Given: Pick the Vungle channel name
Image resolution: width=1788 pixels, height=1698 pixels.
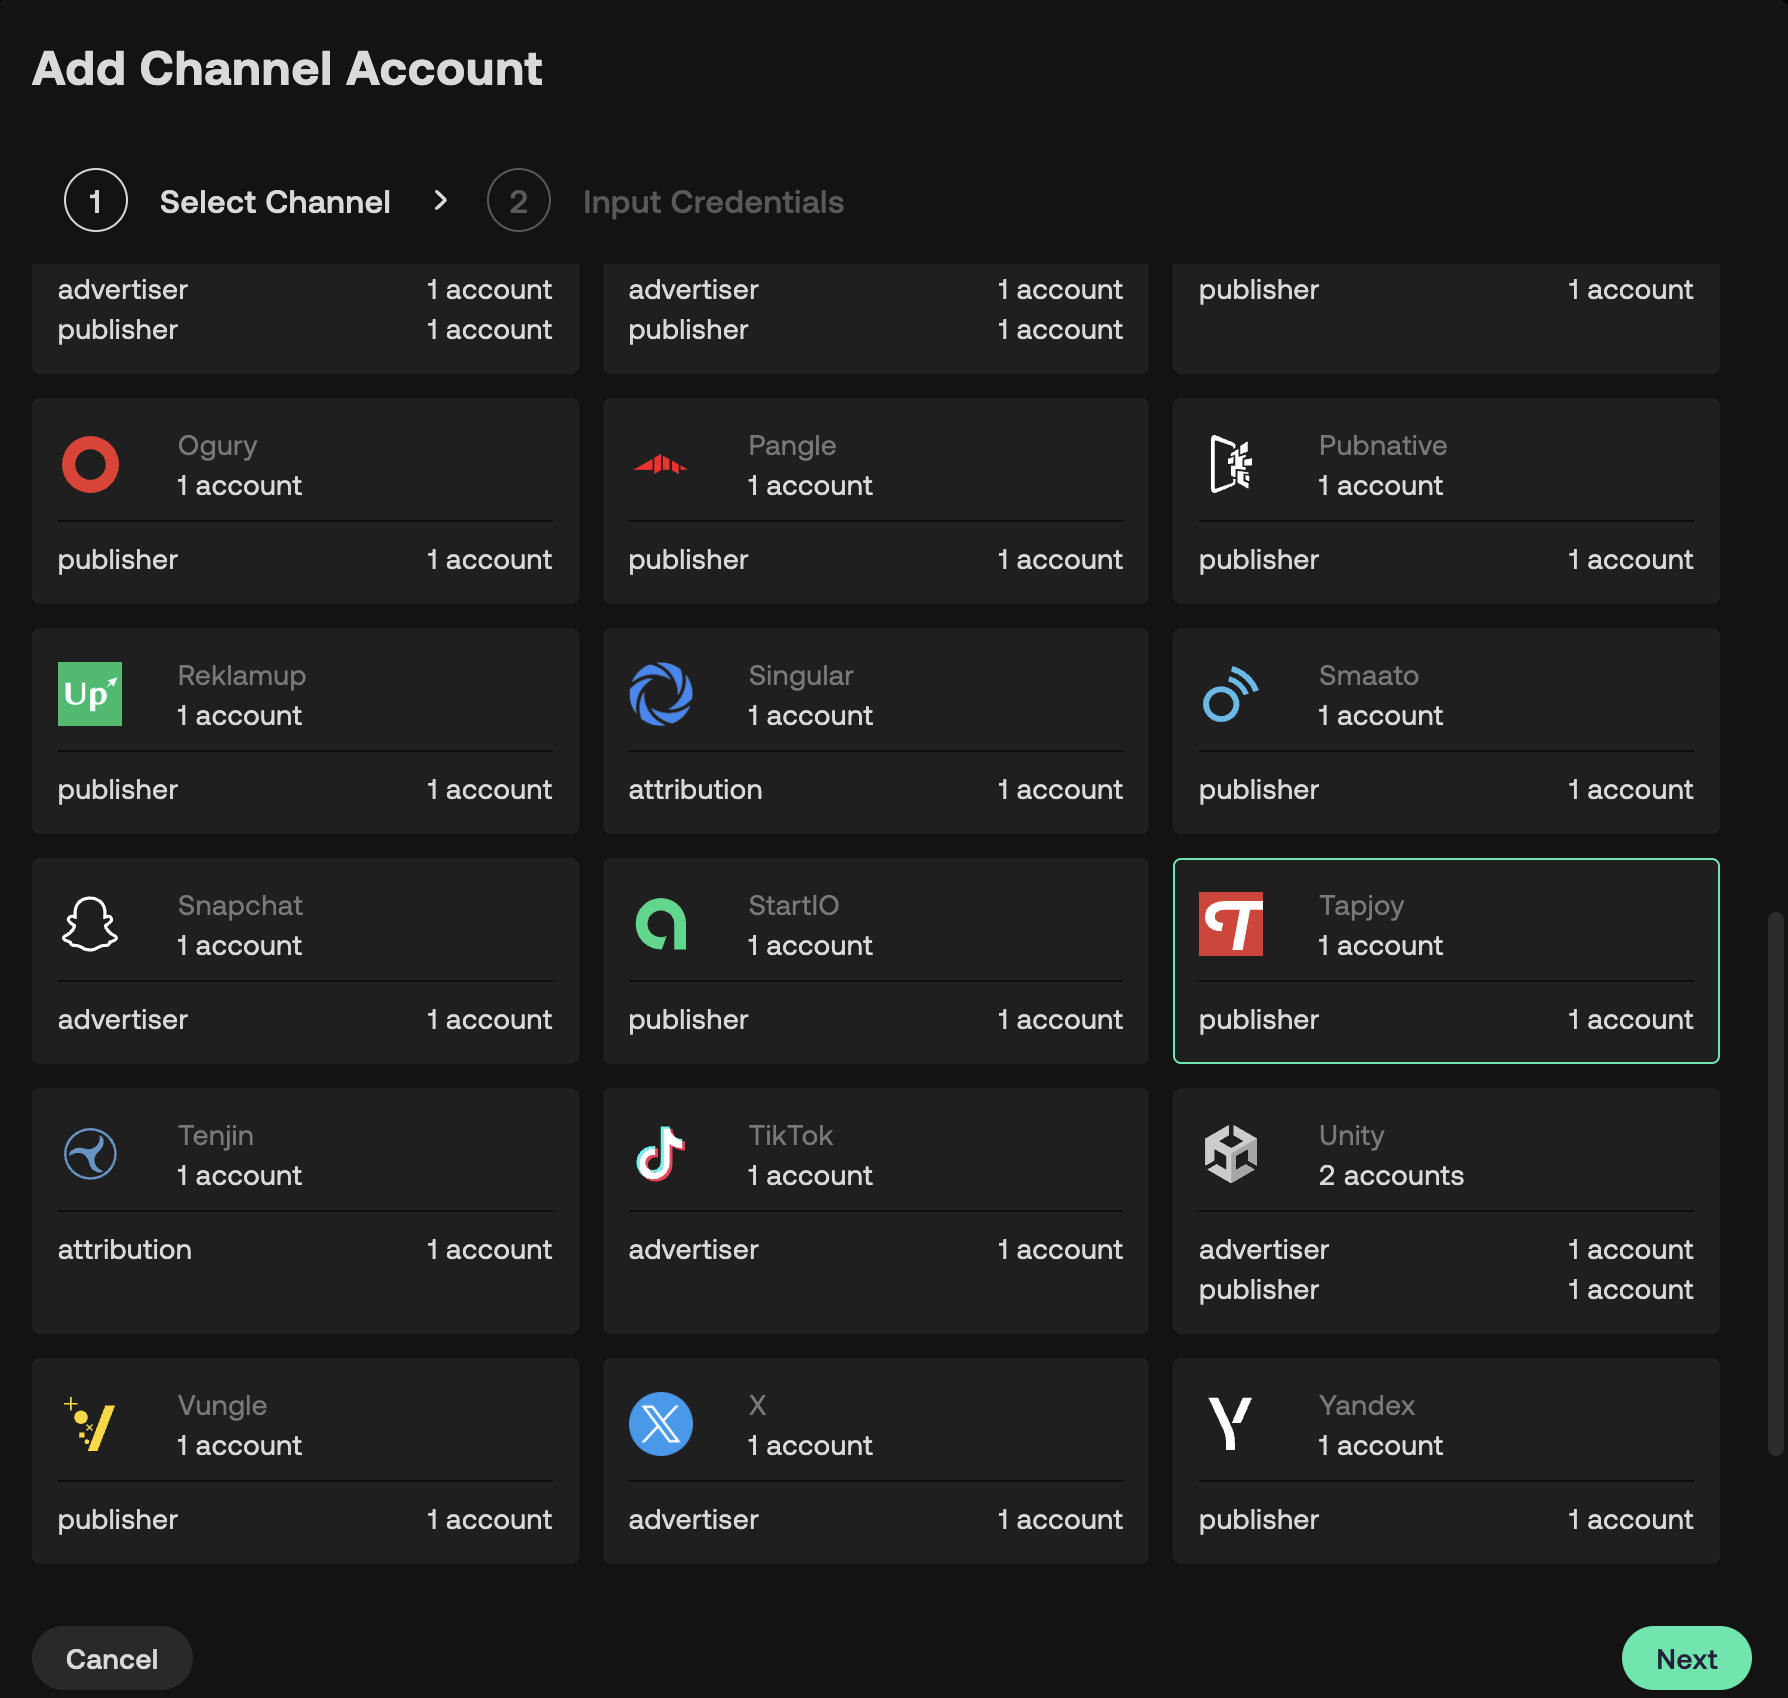Looking at the screenshot, I should 222,1406.
